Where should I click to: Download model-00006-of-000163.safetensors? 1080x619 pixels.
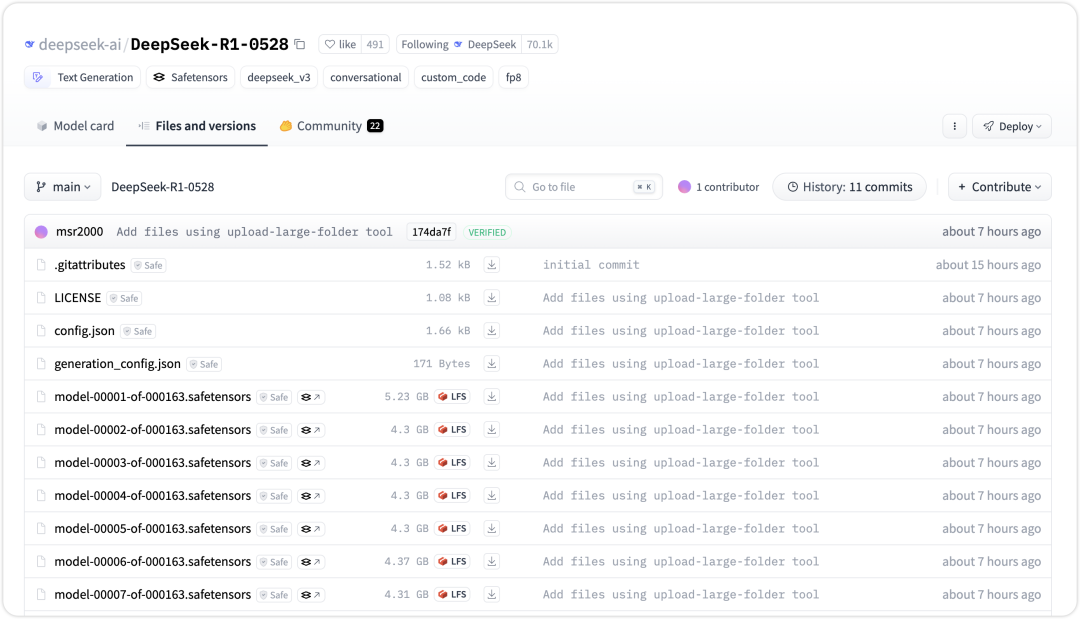[x=492, y=562]
